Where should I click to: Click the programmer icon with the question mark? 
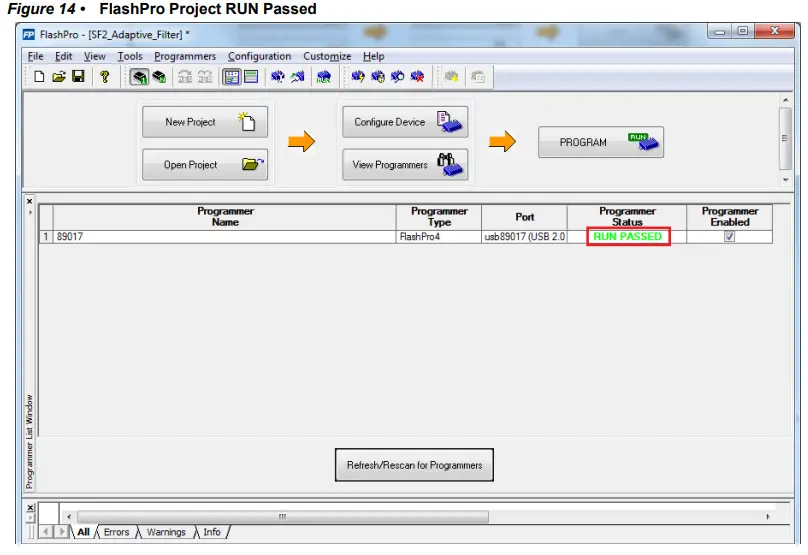pos(278,77)
